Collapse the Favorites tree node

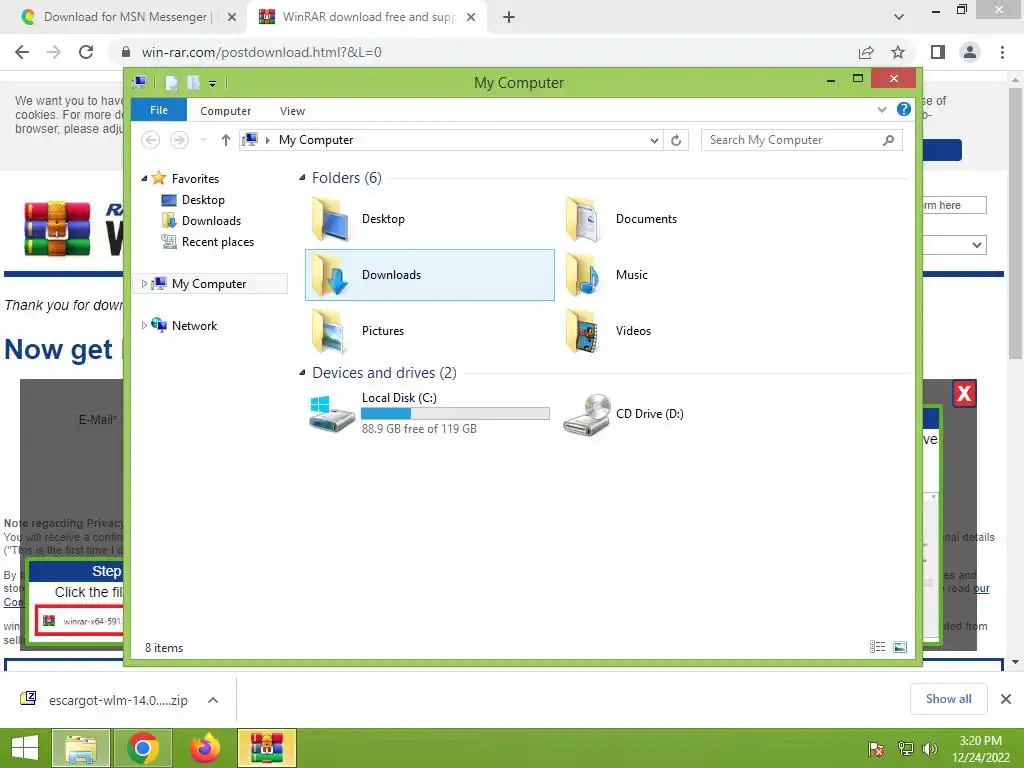pos(144,179)
